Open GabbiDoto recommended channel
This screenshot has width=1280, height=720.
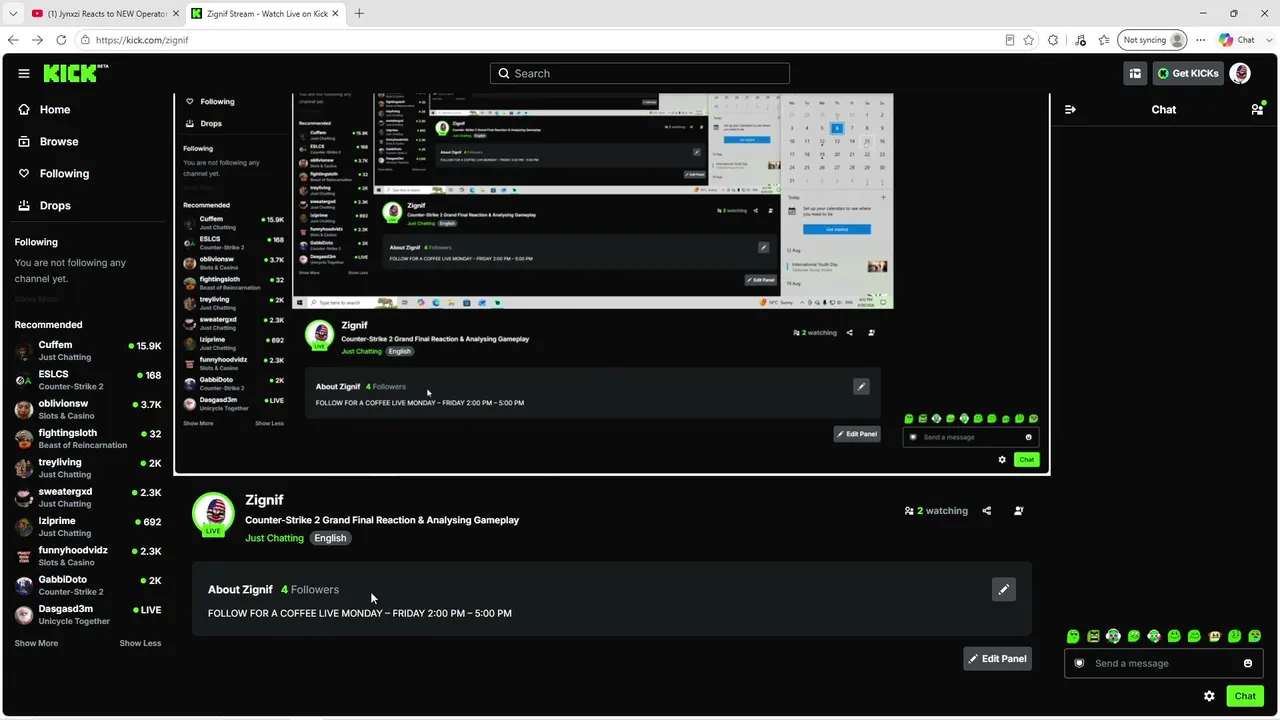(88, 585)
